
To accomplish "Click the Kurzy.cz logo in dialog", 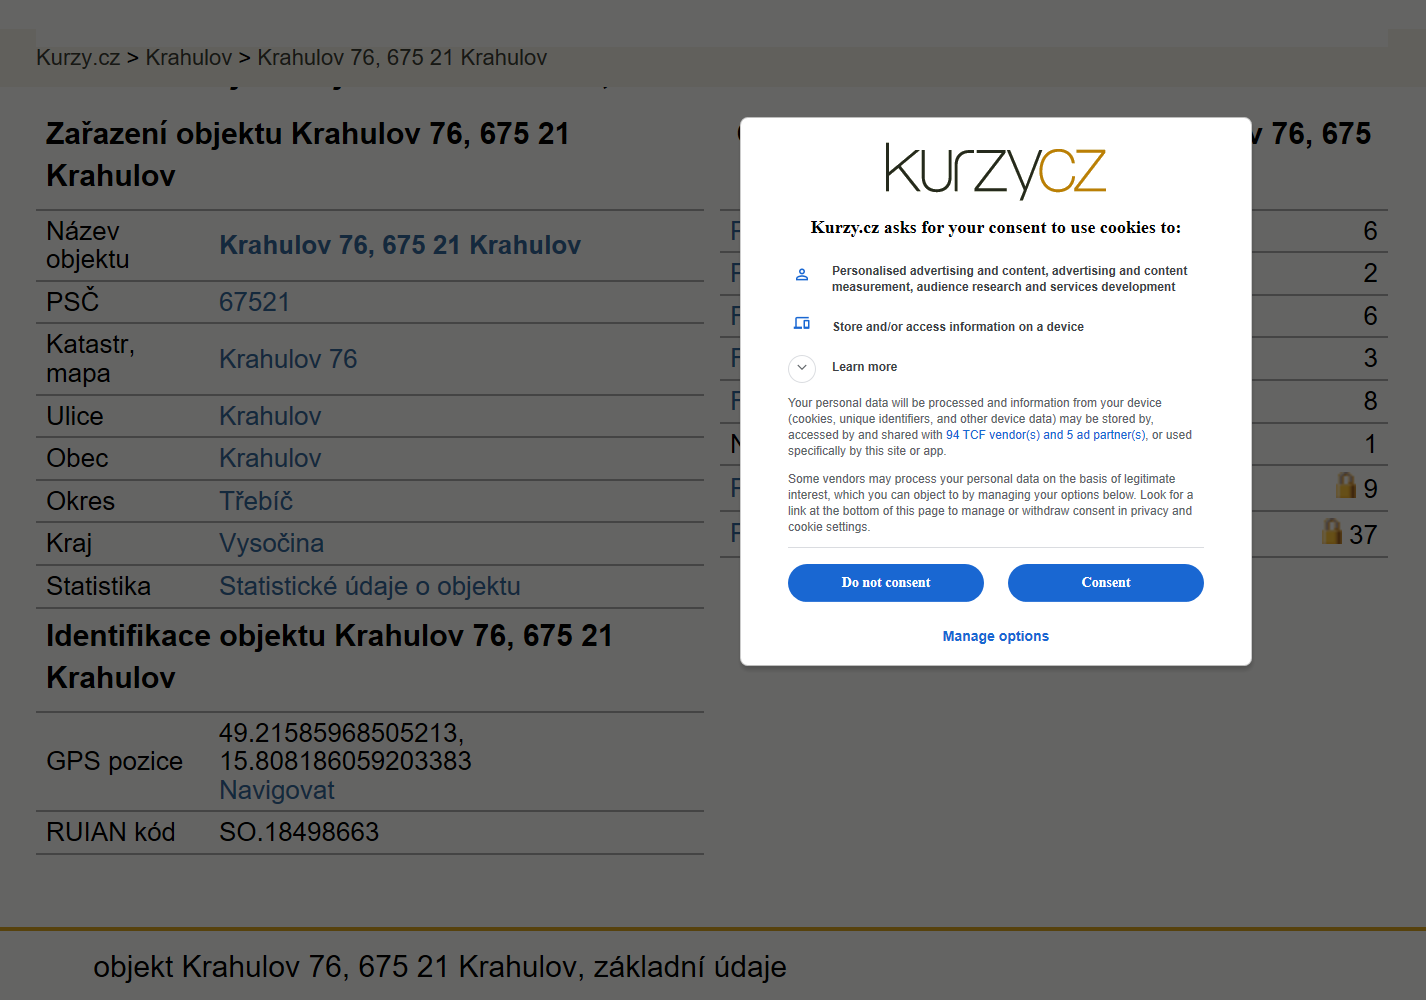I will [x=995, y=171].
